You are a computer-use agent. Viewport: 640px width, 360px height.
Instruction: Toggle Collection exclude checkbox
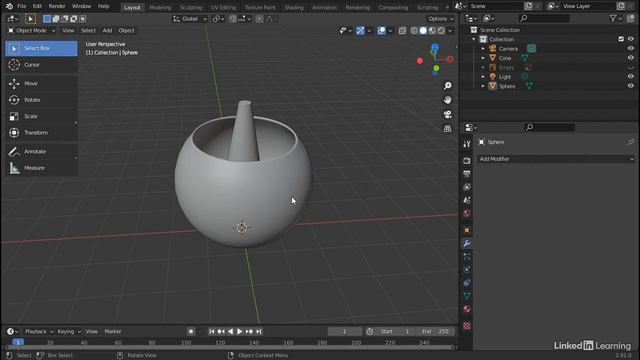pyautogui.click(x=621, y=39)
